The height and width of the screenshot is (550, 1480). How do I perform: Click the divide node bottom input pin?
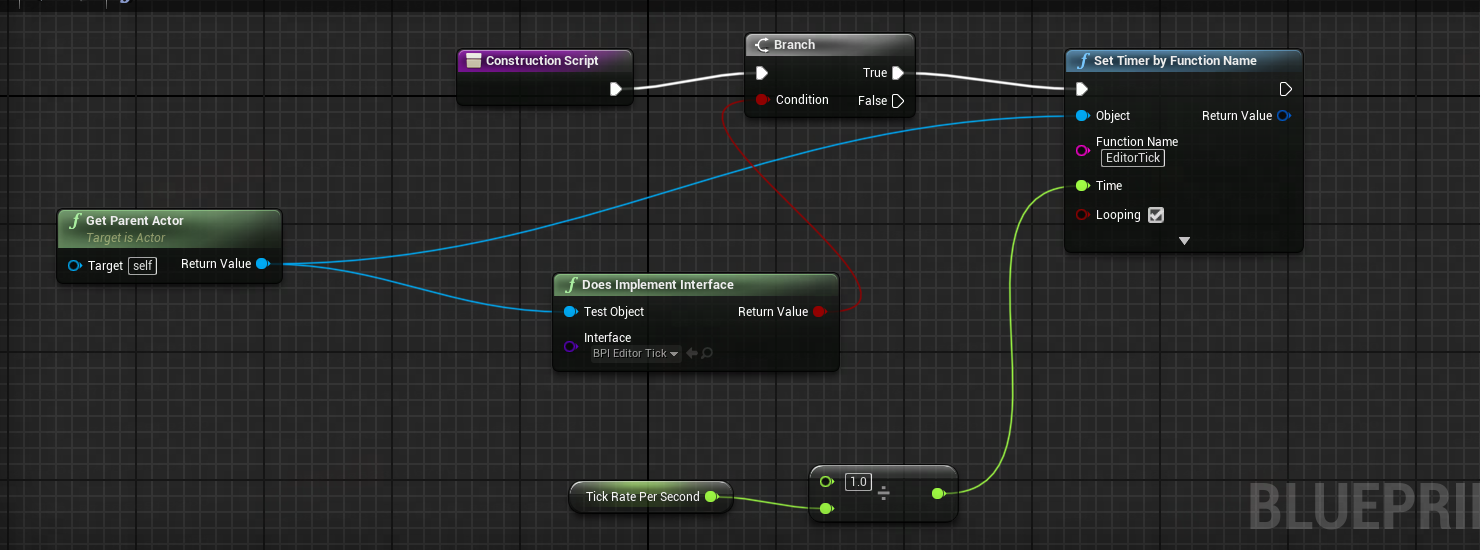(x=826, y=509)
